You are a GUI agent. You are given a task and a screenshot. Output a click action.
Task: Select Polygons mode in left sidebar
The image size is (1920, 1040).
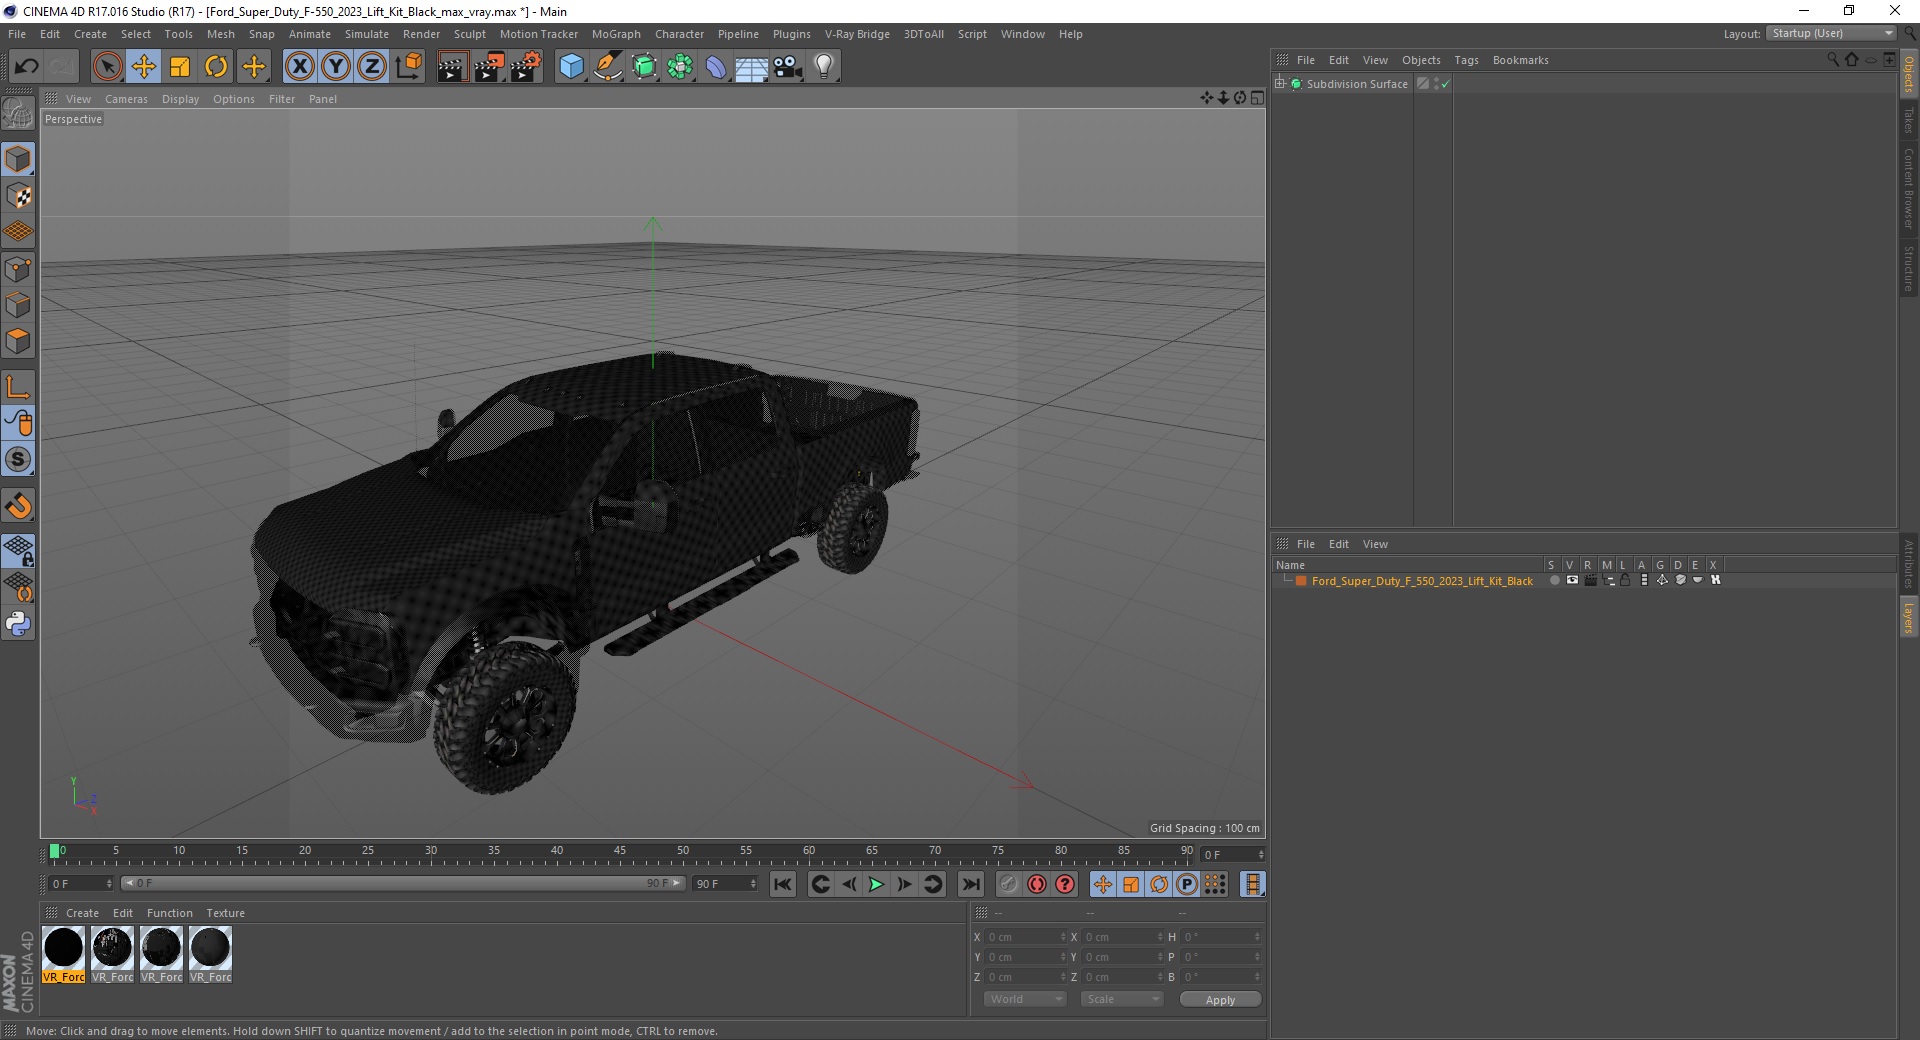click(x=18, y=341)
